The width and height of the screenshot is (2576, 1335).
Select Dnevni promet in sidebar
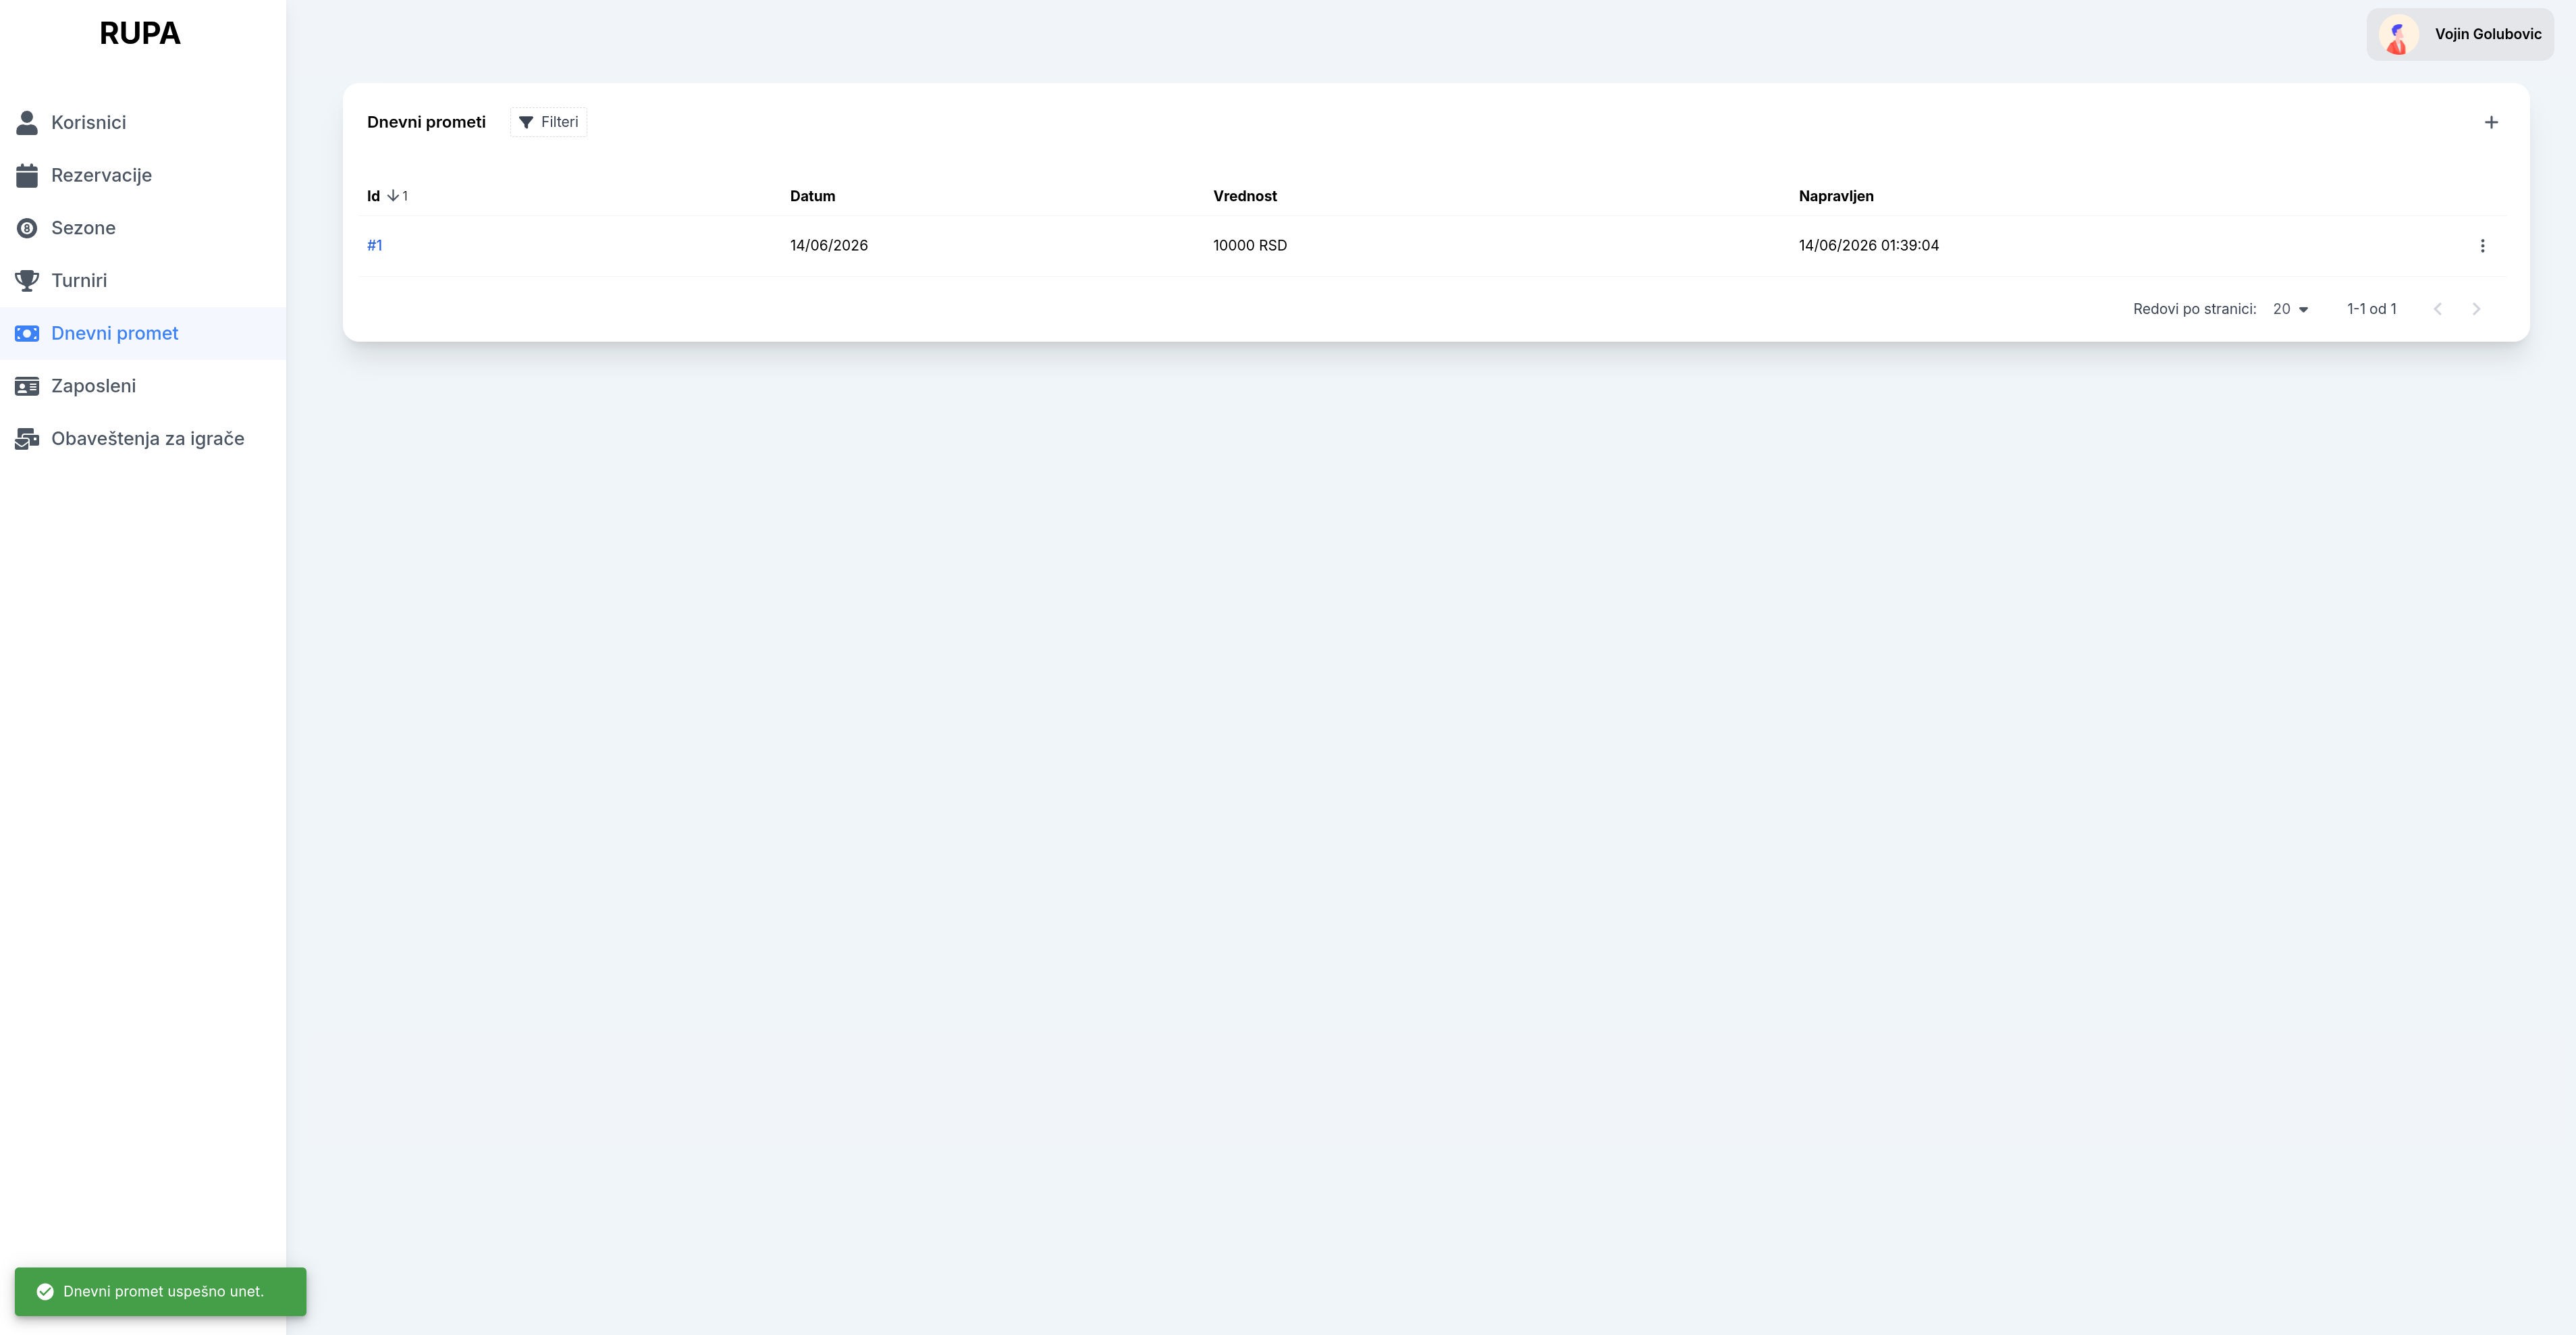tap(143, 333)
